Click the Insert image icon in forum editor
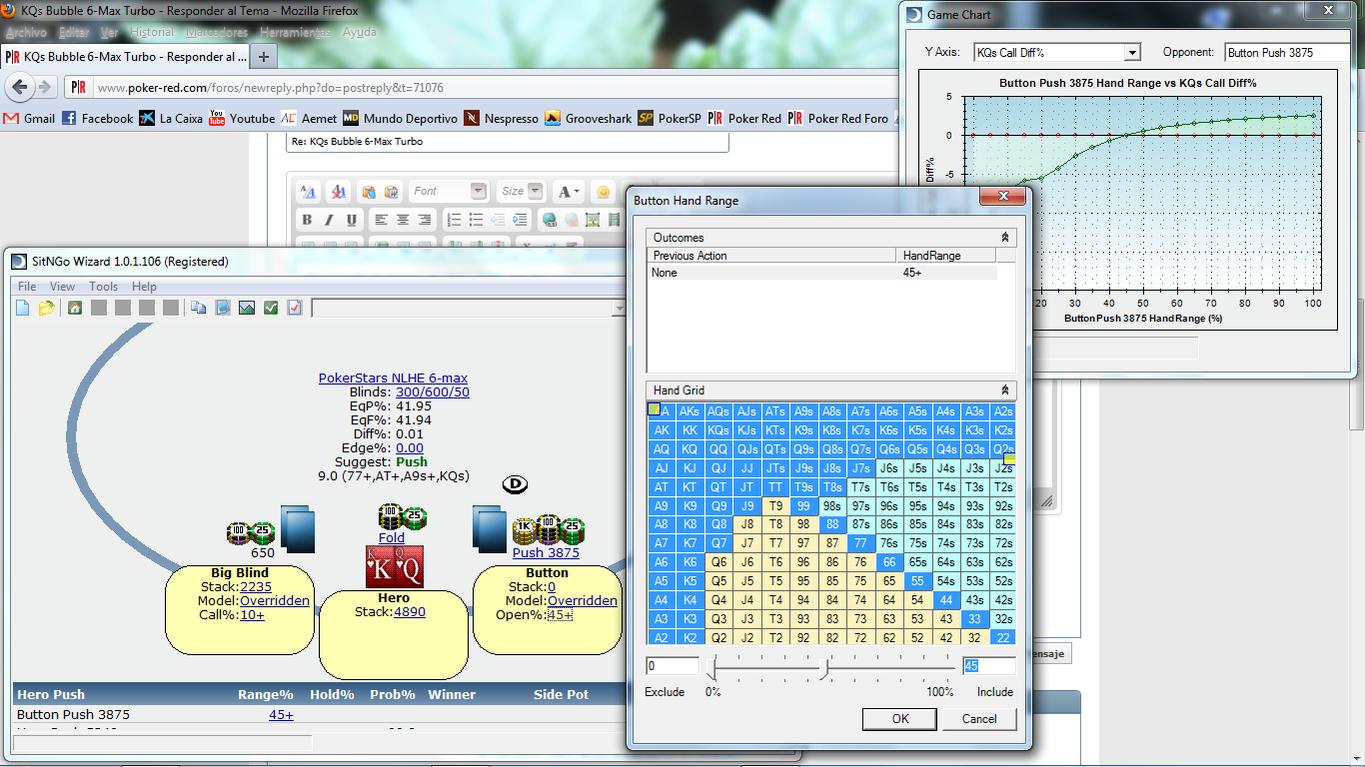 pyautogui.click(x=593, y=219)
